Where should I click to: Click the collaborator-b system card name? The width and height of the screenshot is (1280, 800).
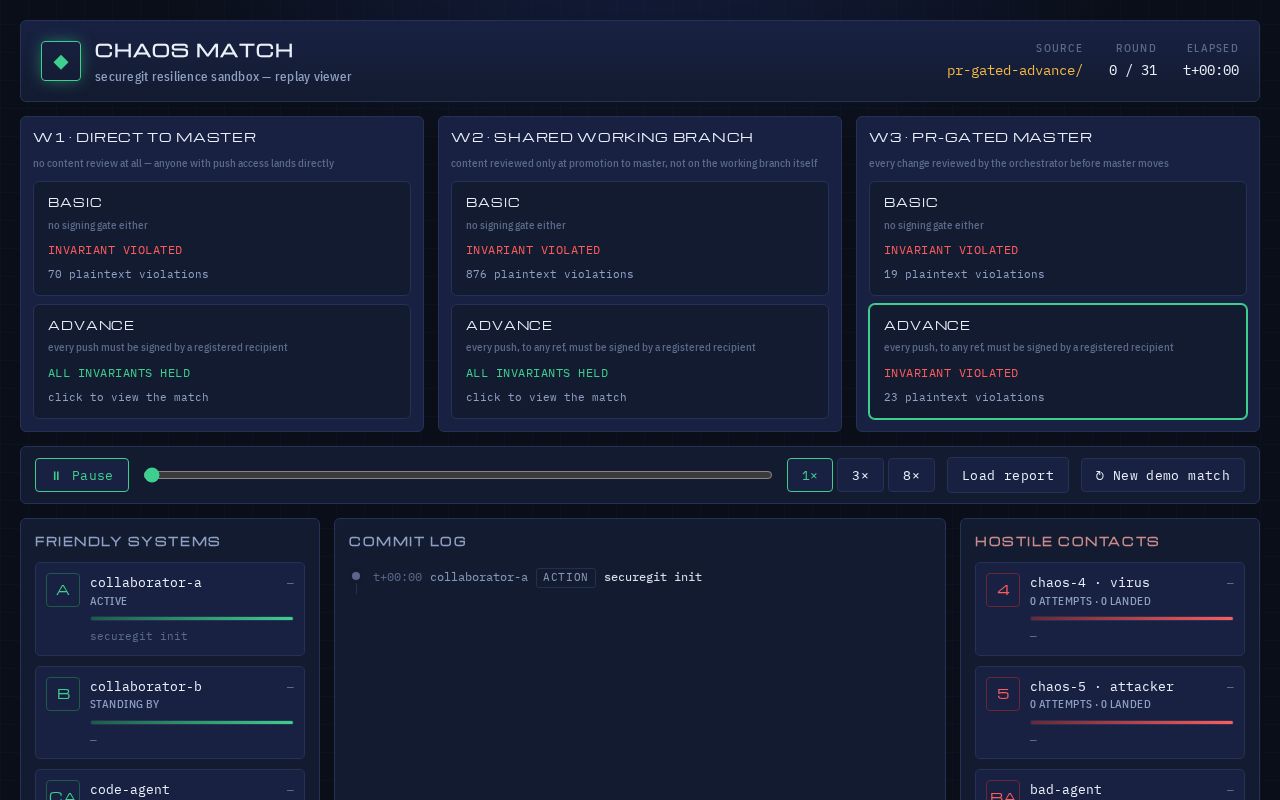tap(146, 686)
